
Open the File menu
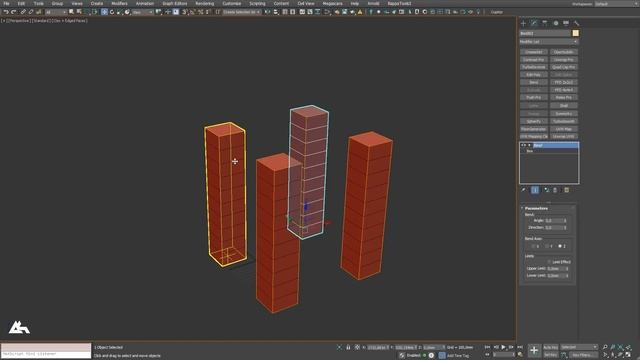point(6,4)
